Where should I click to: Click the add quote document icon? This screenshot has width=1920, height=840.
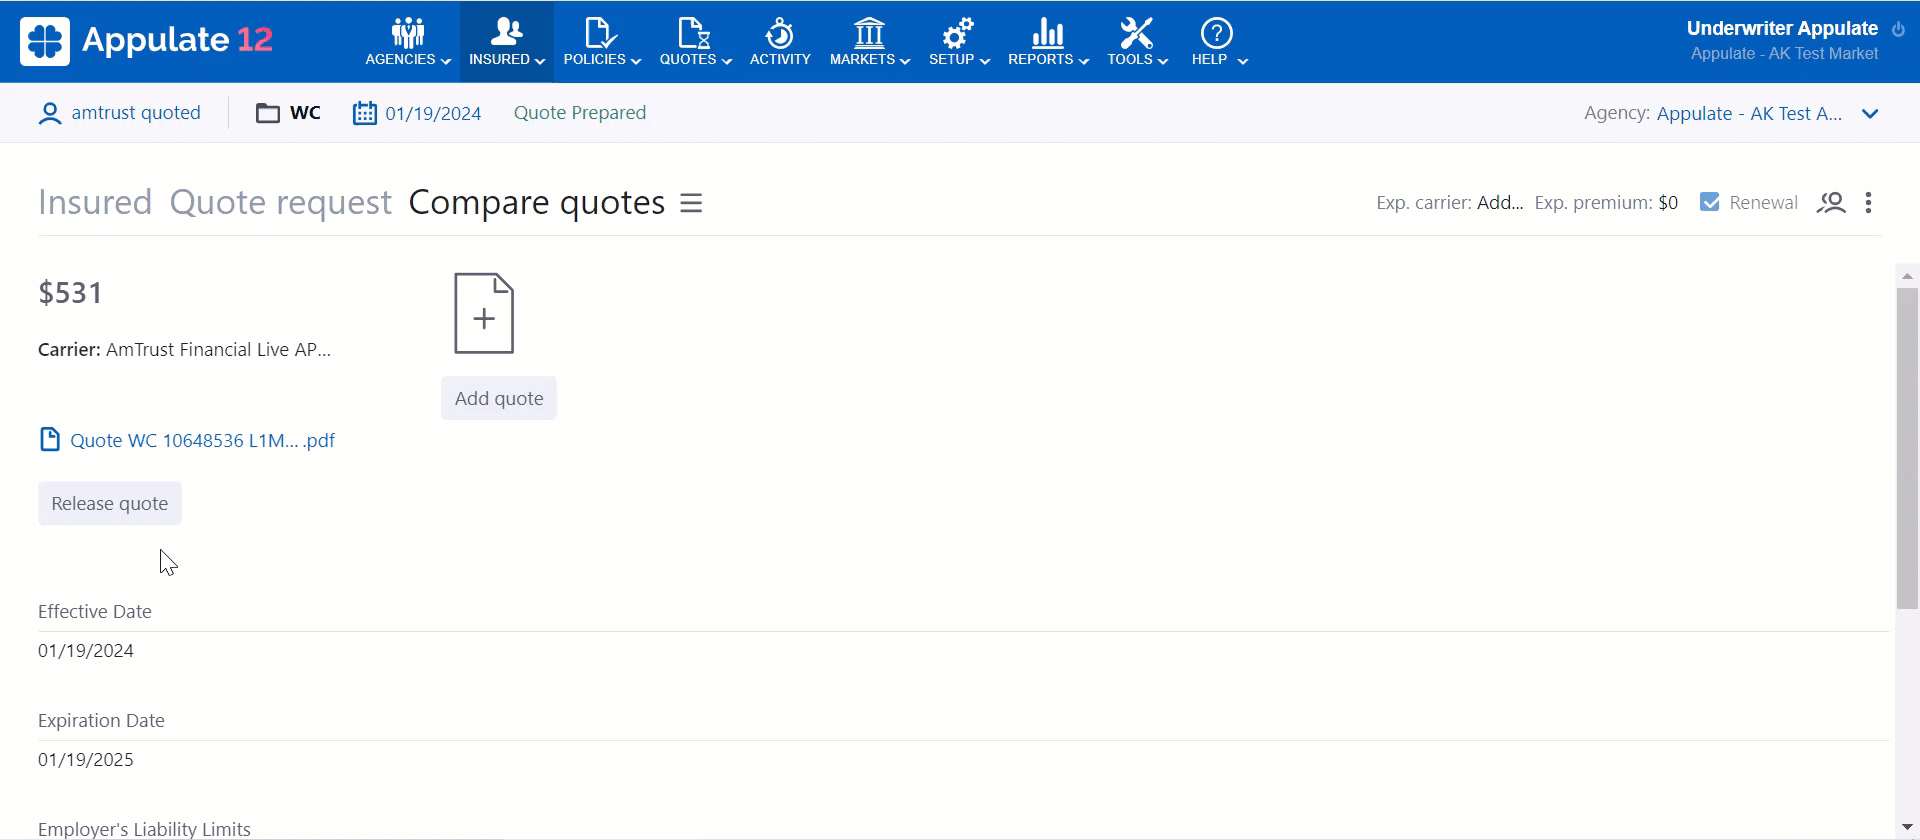click(484, 313)
